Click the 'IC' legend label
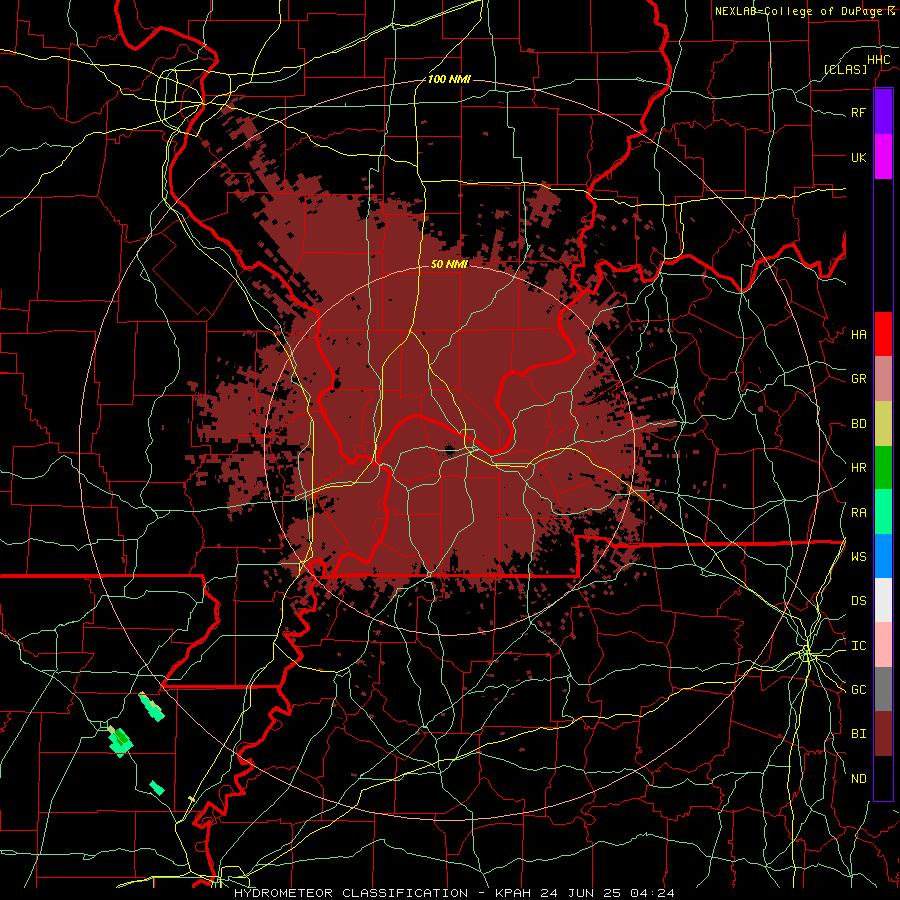The width and height of the screenshot is (900, 900). (859, 646)
